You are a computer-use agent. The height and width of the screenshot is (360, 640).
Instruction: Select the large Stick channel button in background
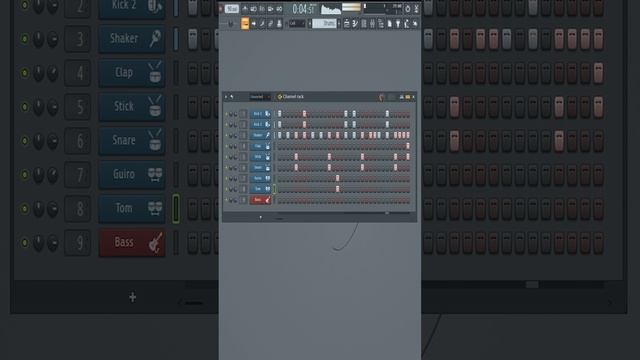(x=132, y=107)
